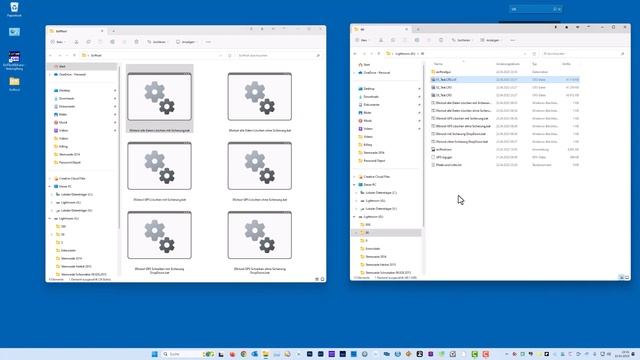This screenshot has width=640, height=360.
Task: Open the Anzeigen dropdown in the left window
Action: 187,42
